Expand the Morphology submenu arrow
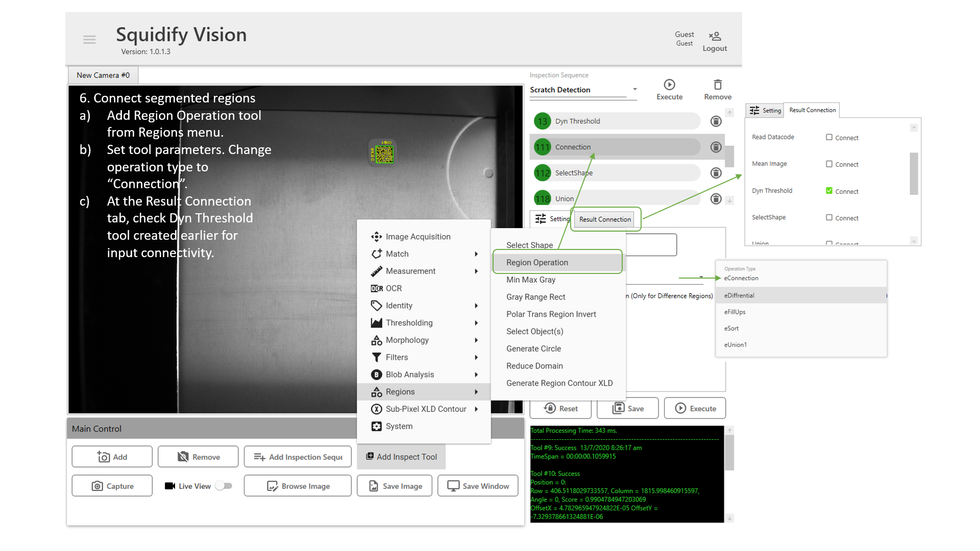 [x=476, y=340]
